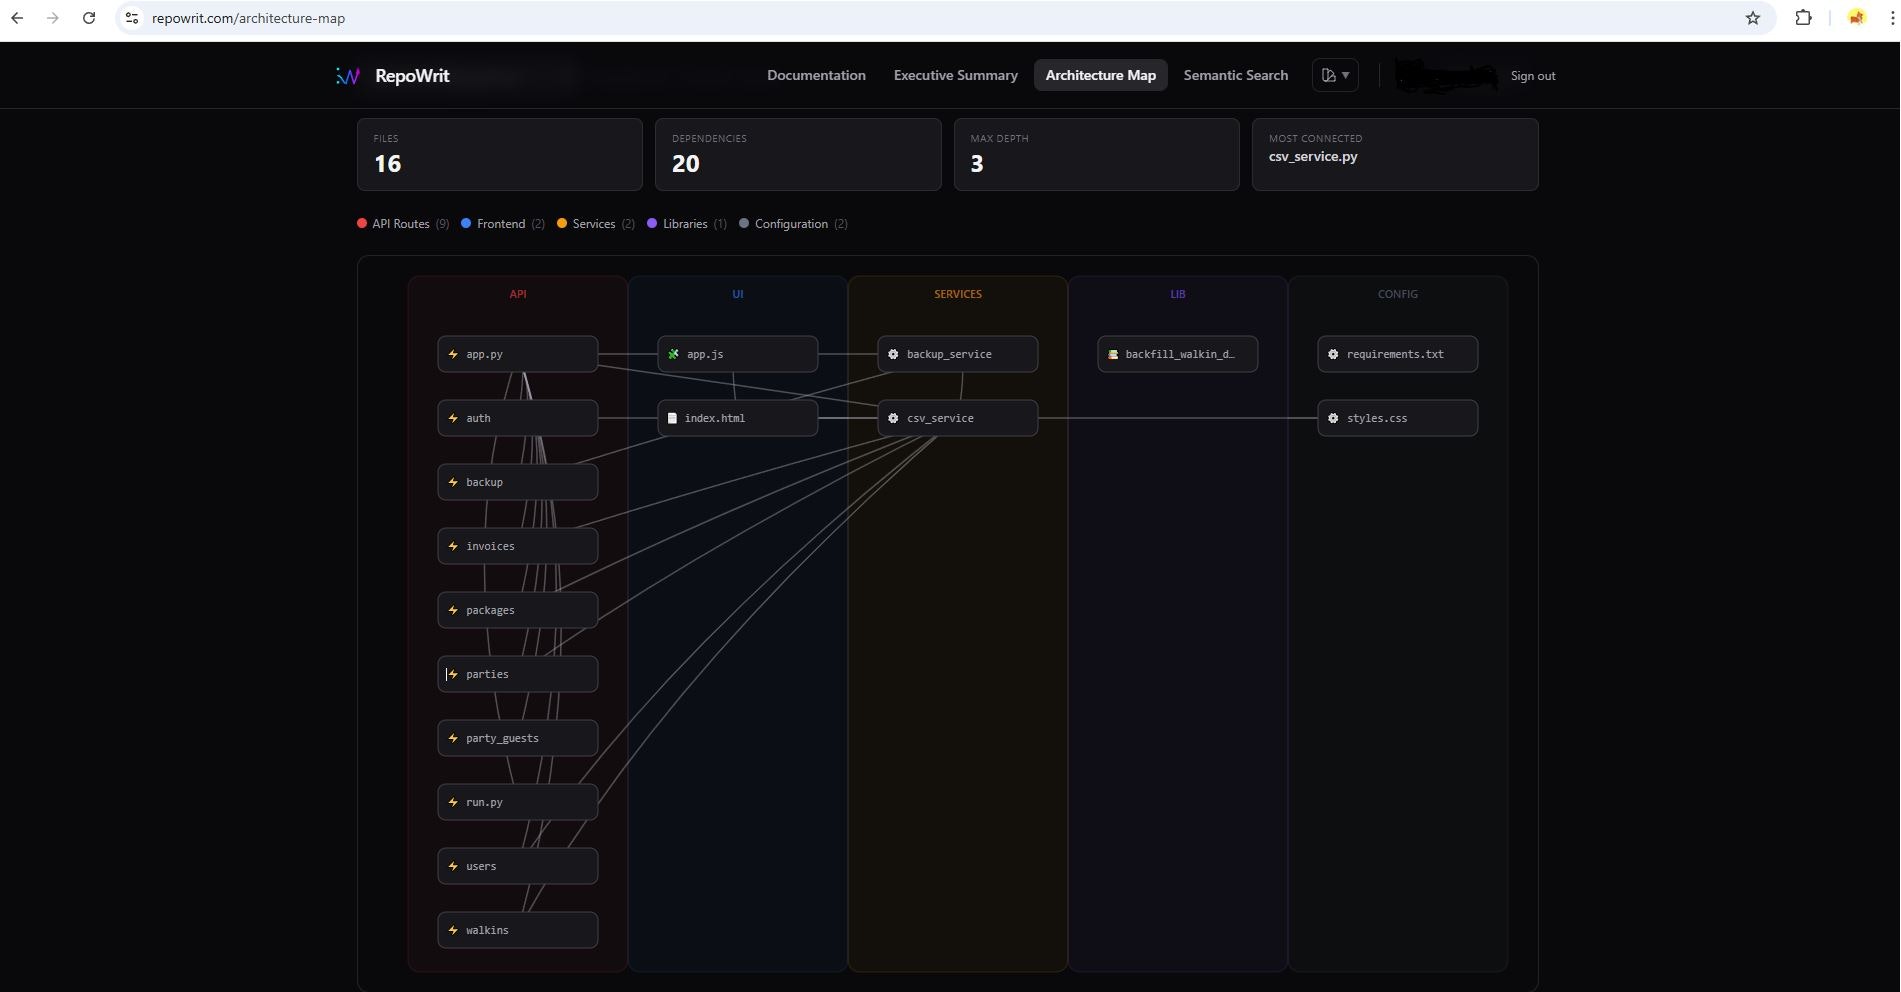Image resolution: width=1901 pixels, height=992 pixels.
Task: Open the Semantic Search tab
Action: [1235, 75]
